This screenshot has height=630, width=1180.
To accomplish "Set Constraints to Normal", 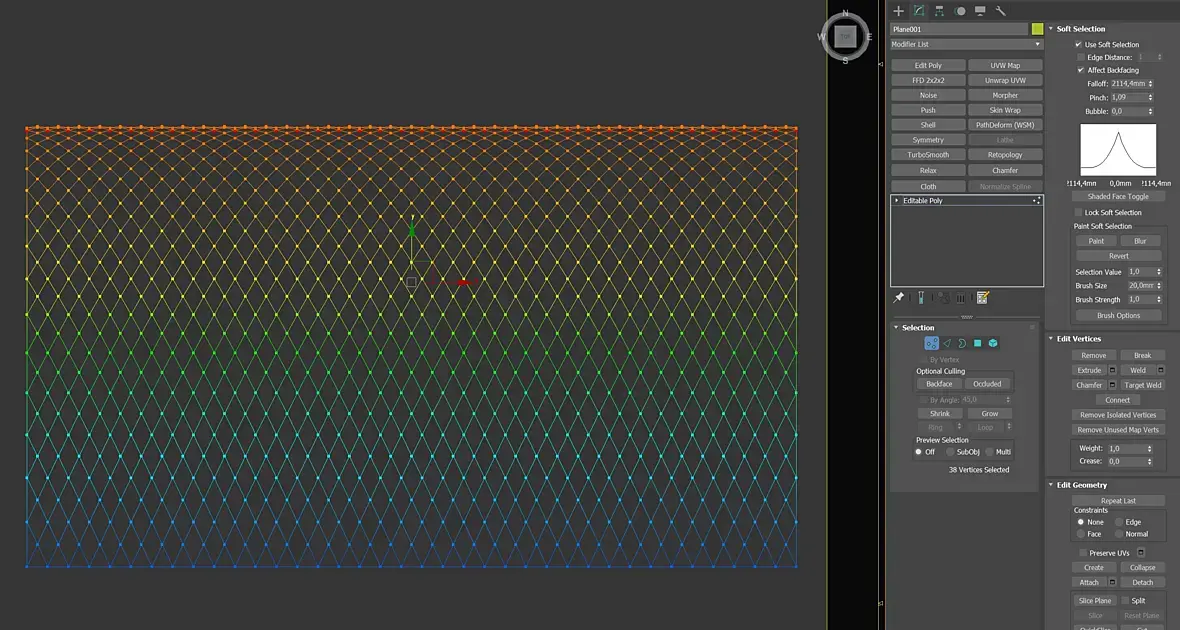I will pyautogui.click(x=1118, y=534).
